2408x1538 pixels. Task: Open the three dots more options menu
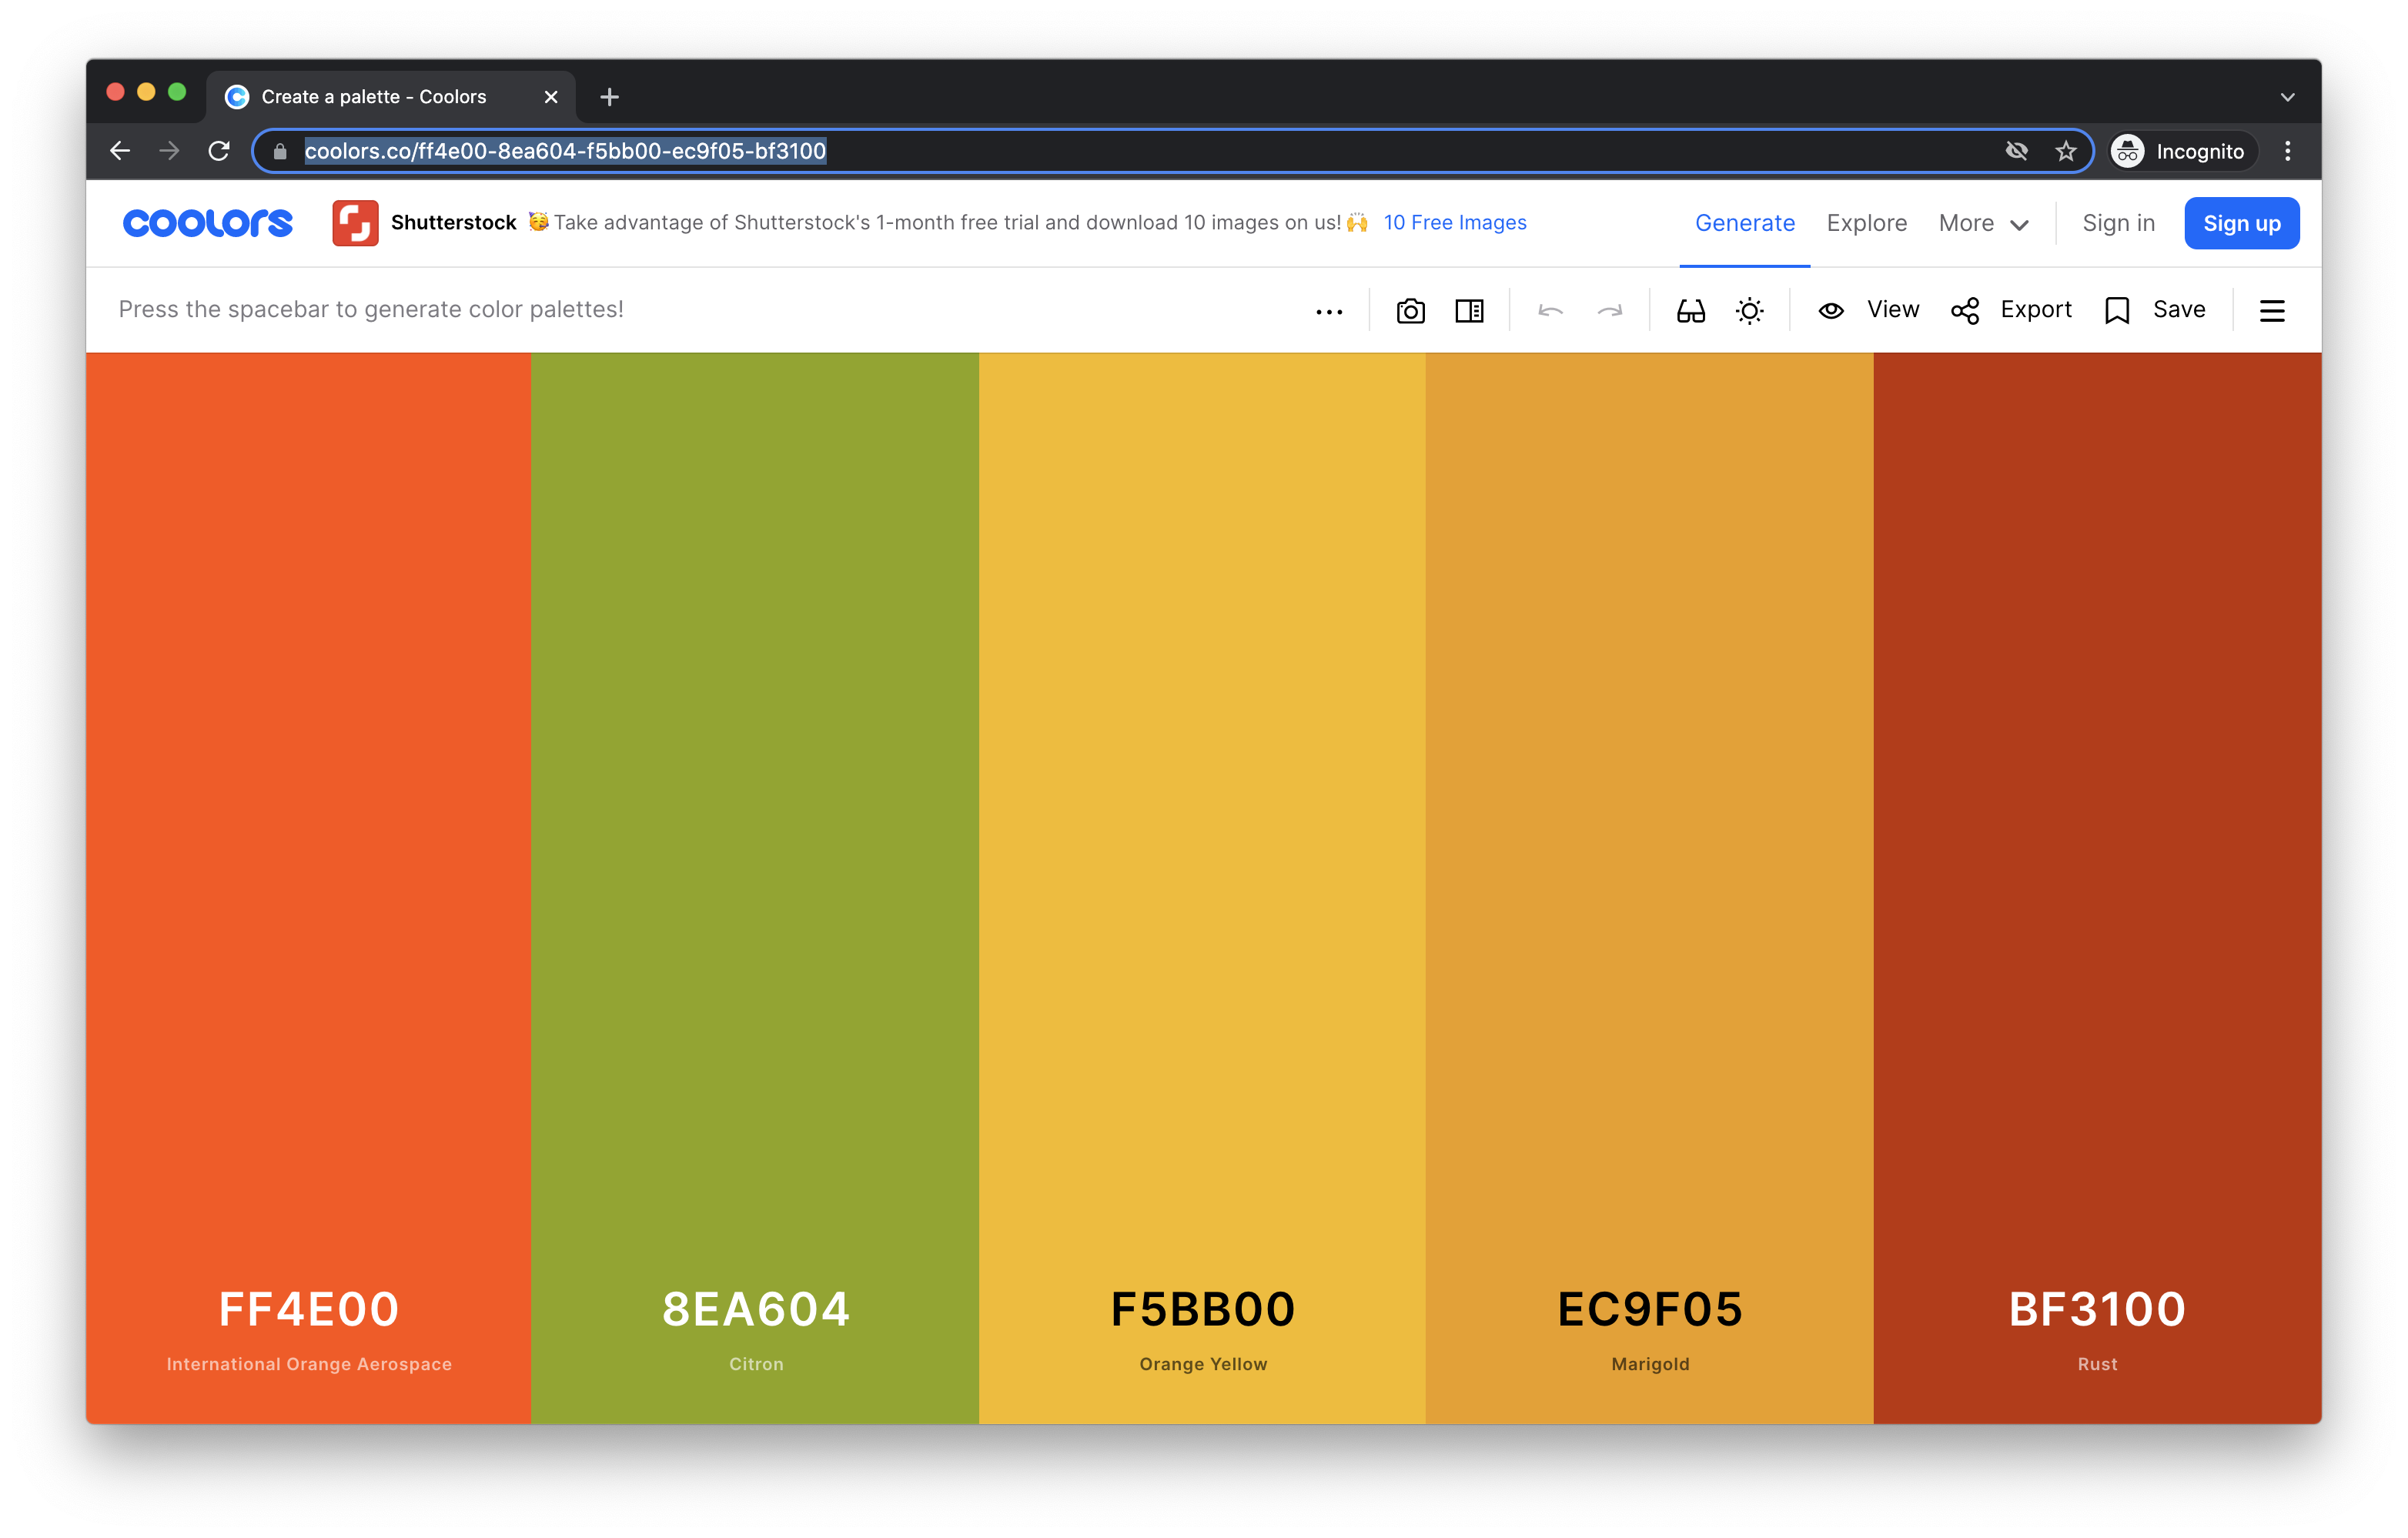(1329, 312)
